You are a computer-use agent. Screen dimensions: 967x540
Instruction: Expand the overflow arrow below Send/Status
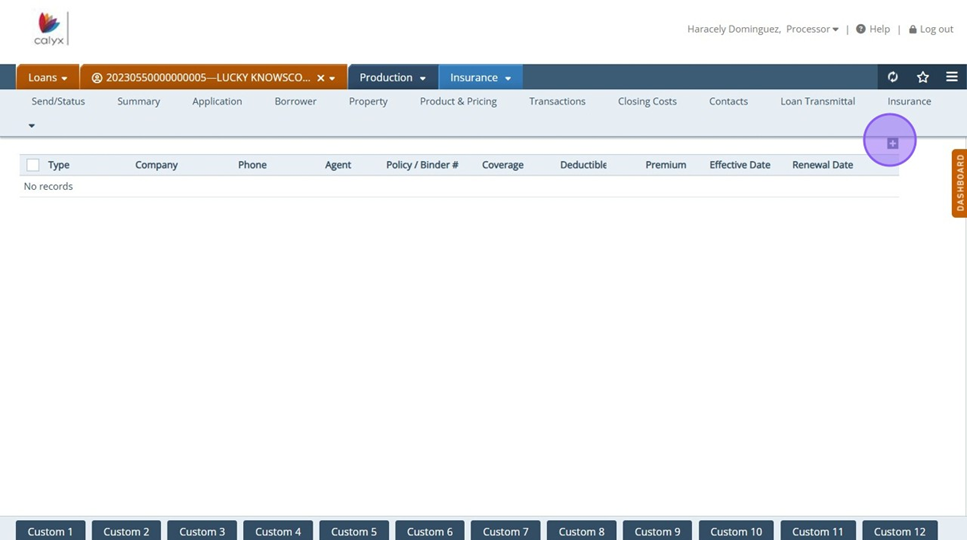pos(31,126)
